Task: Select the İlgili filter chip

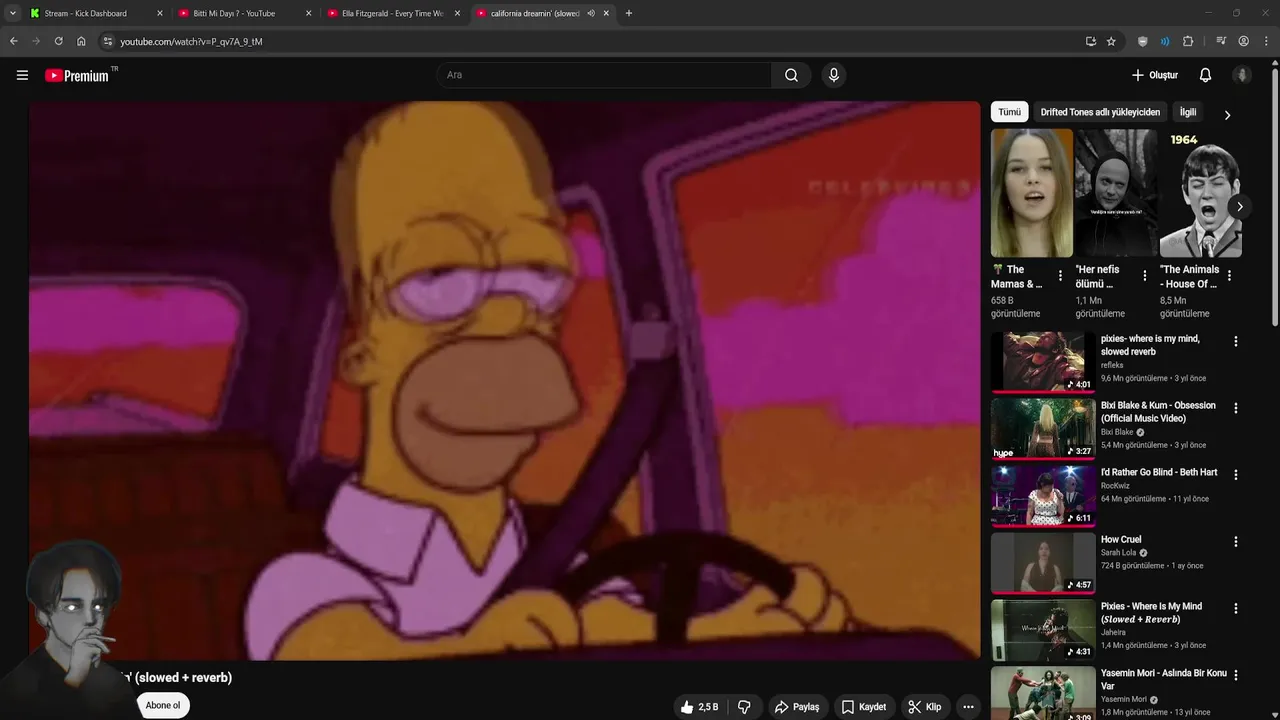Action: tap(1187, 112)
